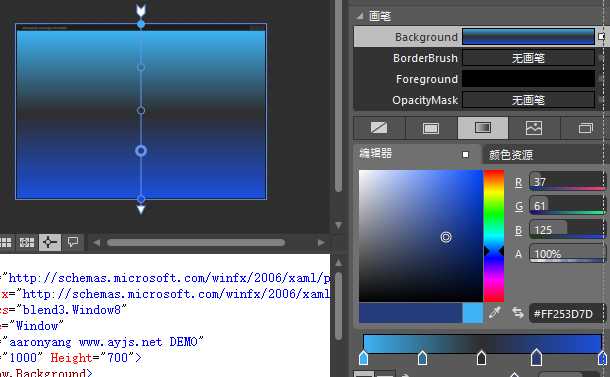Click the current dark blue color preview
Viewport: 610px width, 377px height.
(x=411, y=313)
